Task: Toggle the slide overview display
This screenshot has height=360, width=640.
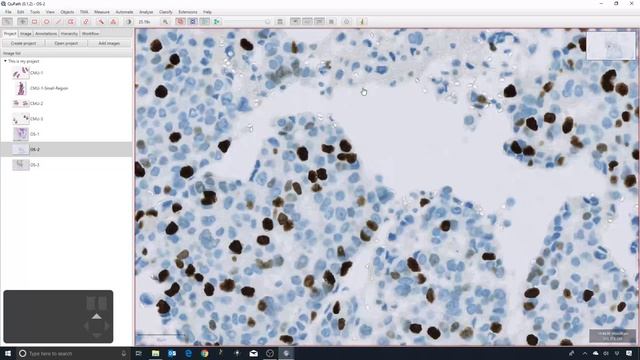Action: tap(295, 21)
